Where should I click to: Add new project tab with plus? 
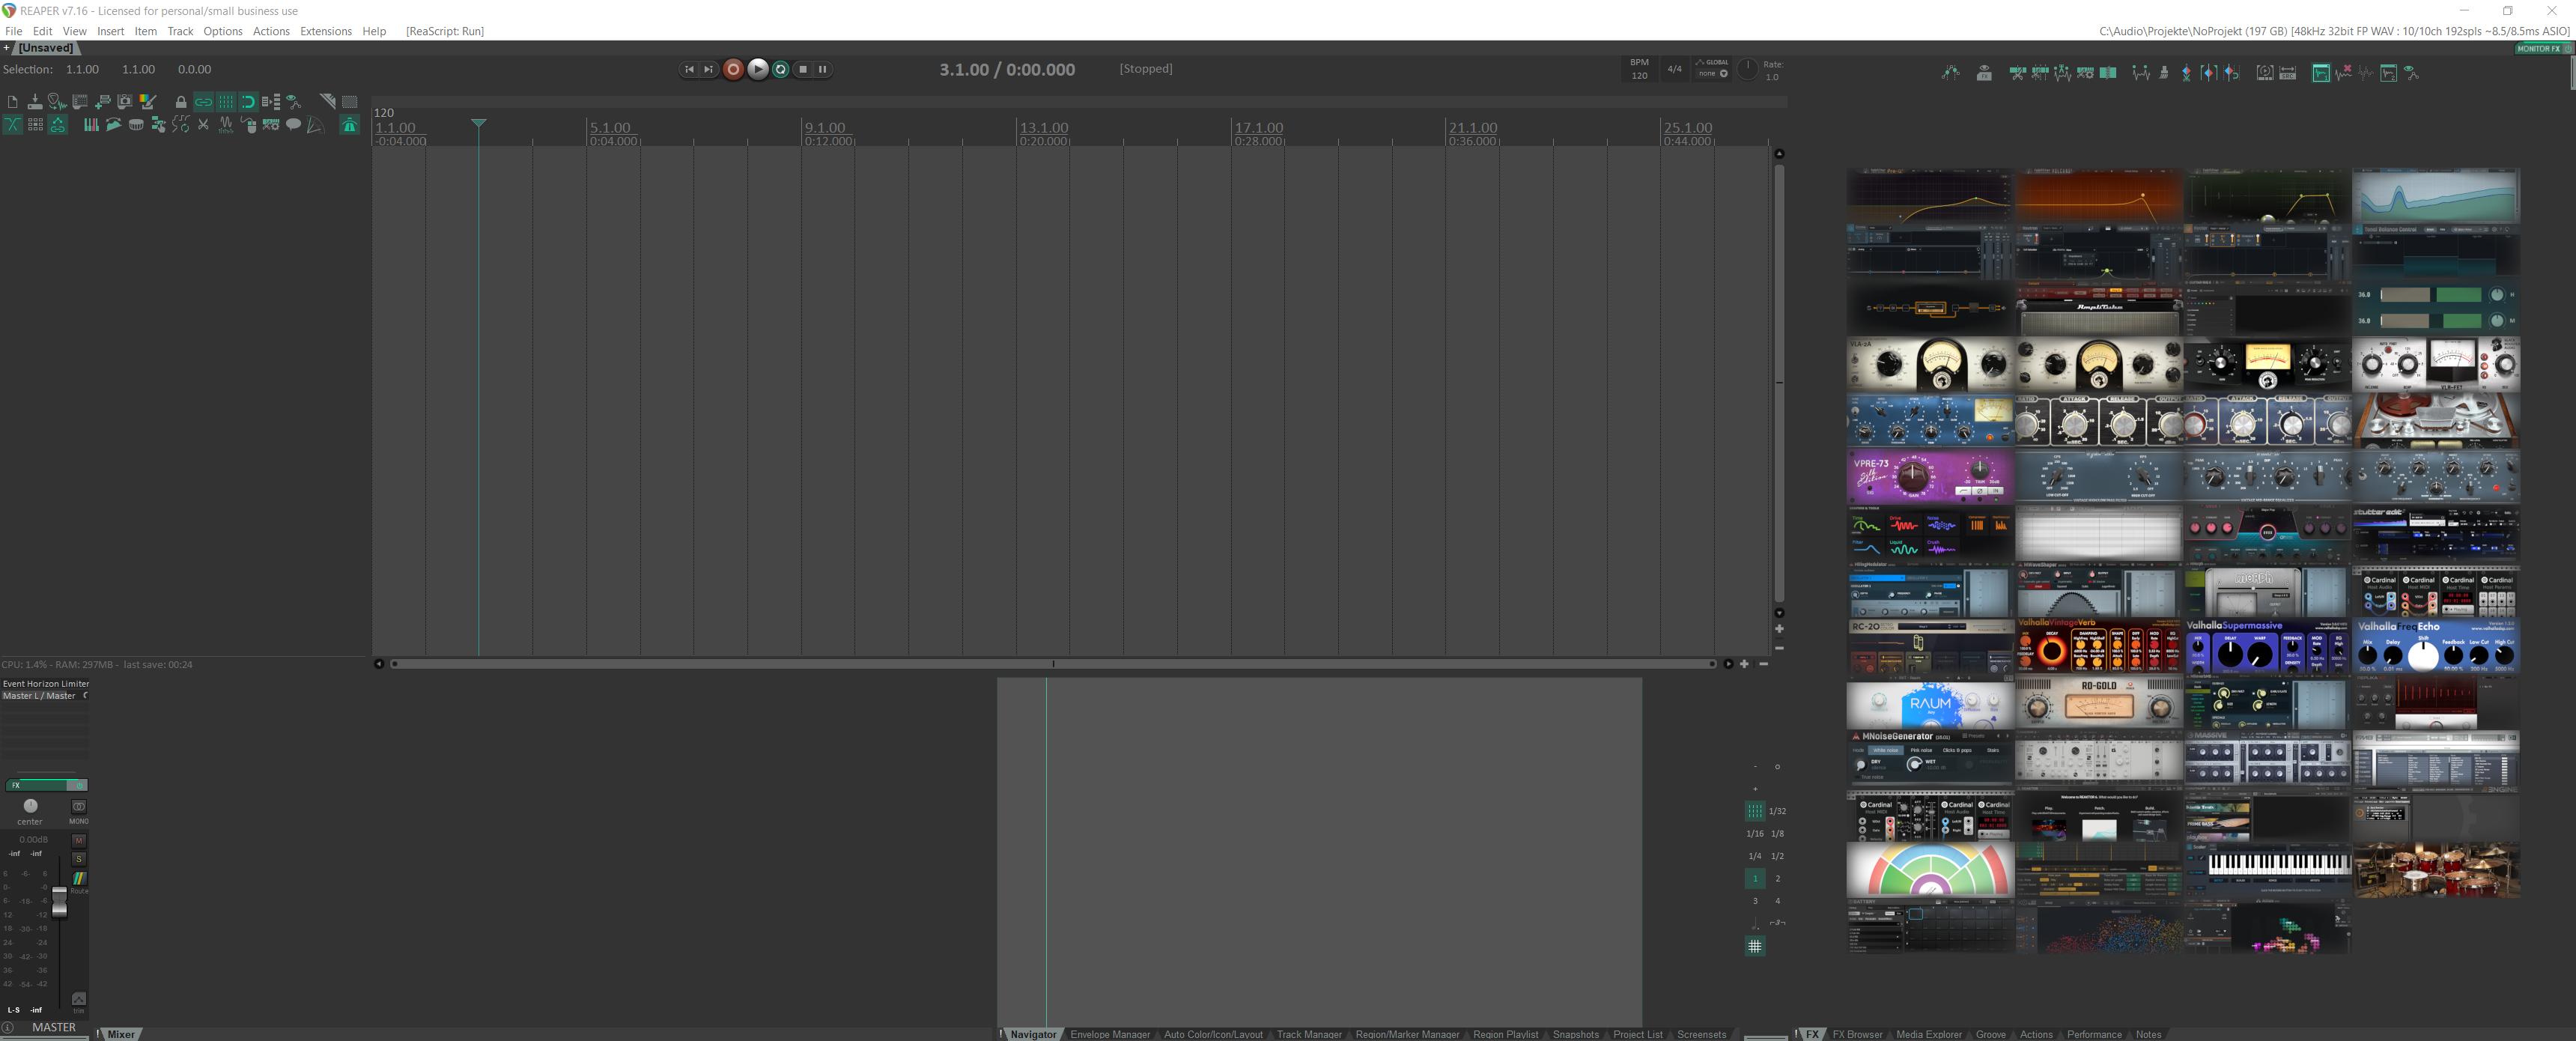(x=7, y=48)
